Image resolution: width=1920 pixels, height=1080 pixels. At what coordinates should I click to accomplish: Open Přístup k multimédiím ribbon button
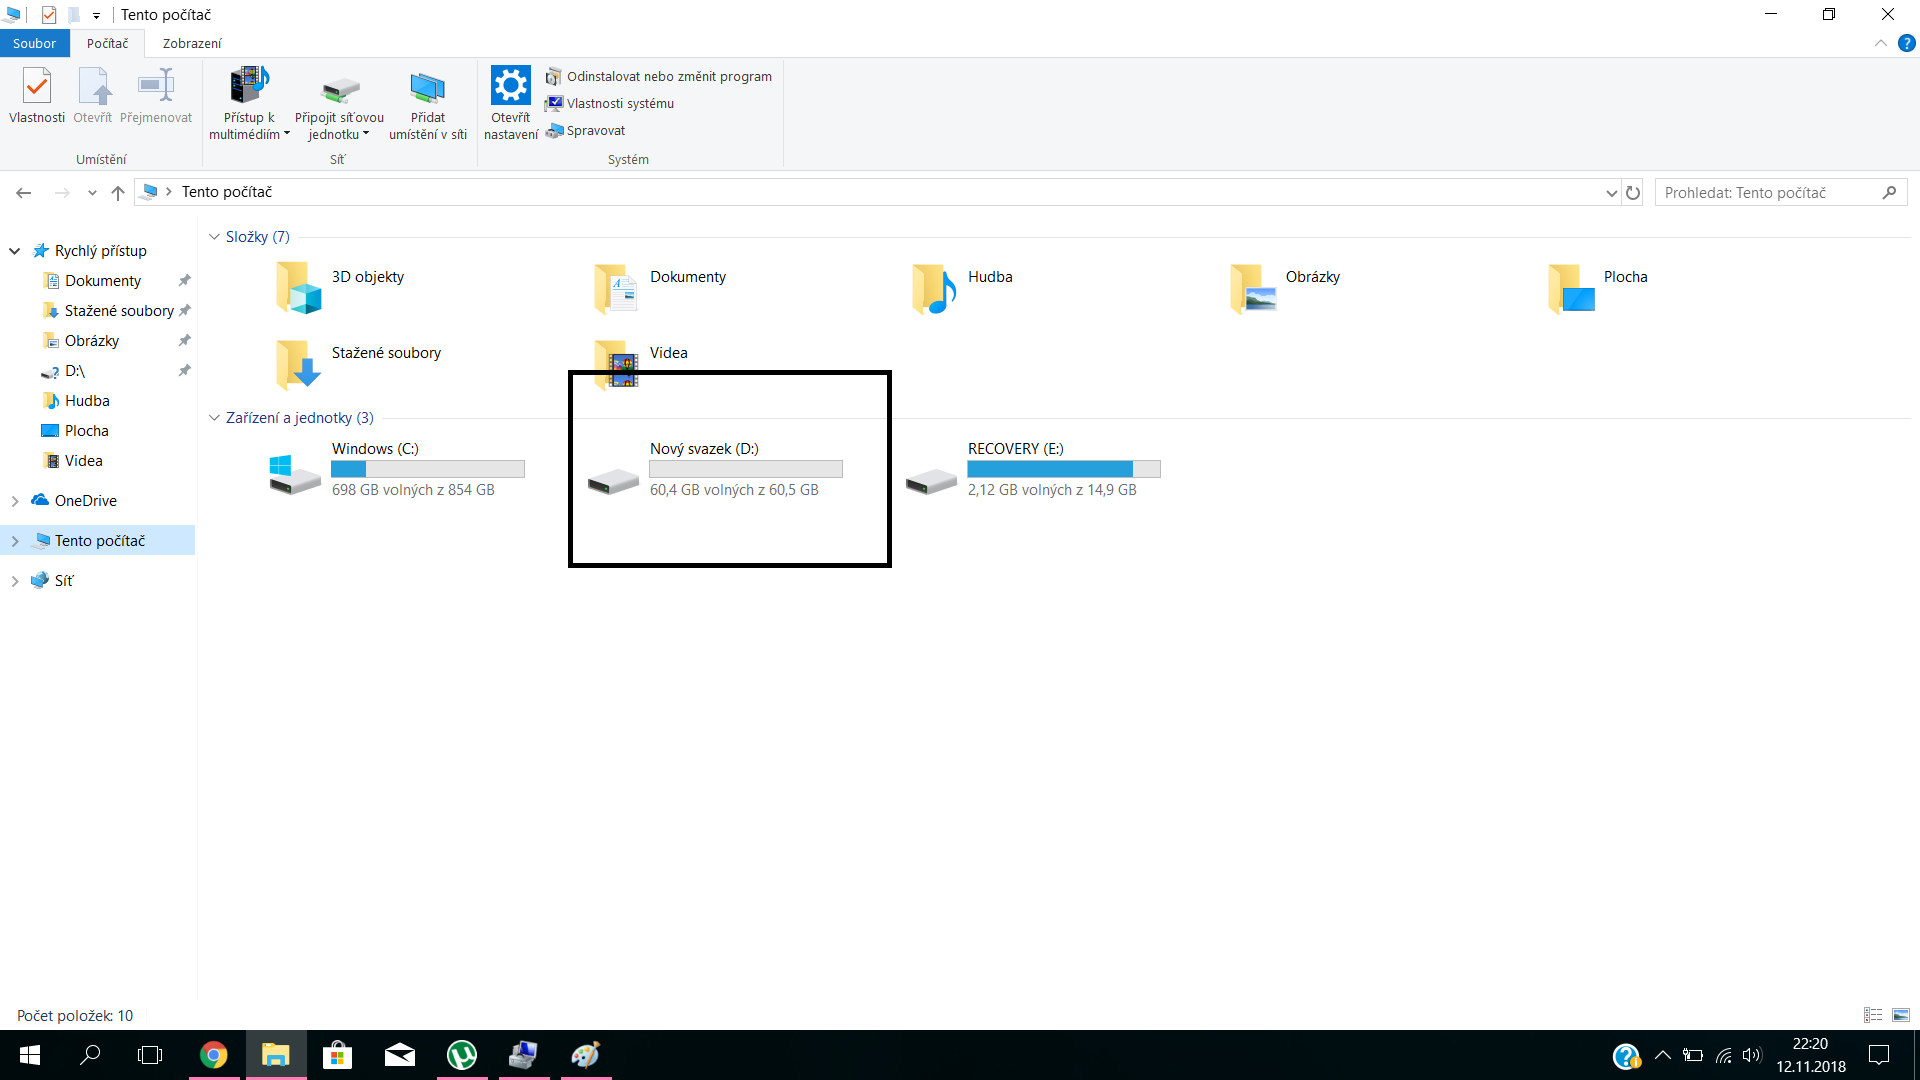click(x=248, y=88)
